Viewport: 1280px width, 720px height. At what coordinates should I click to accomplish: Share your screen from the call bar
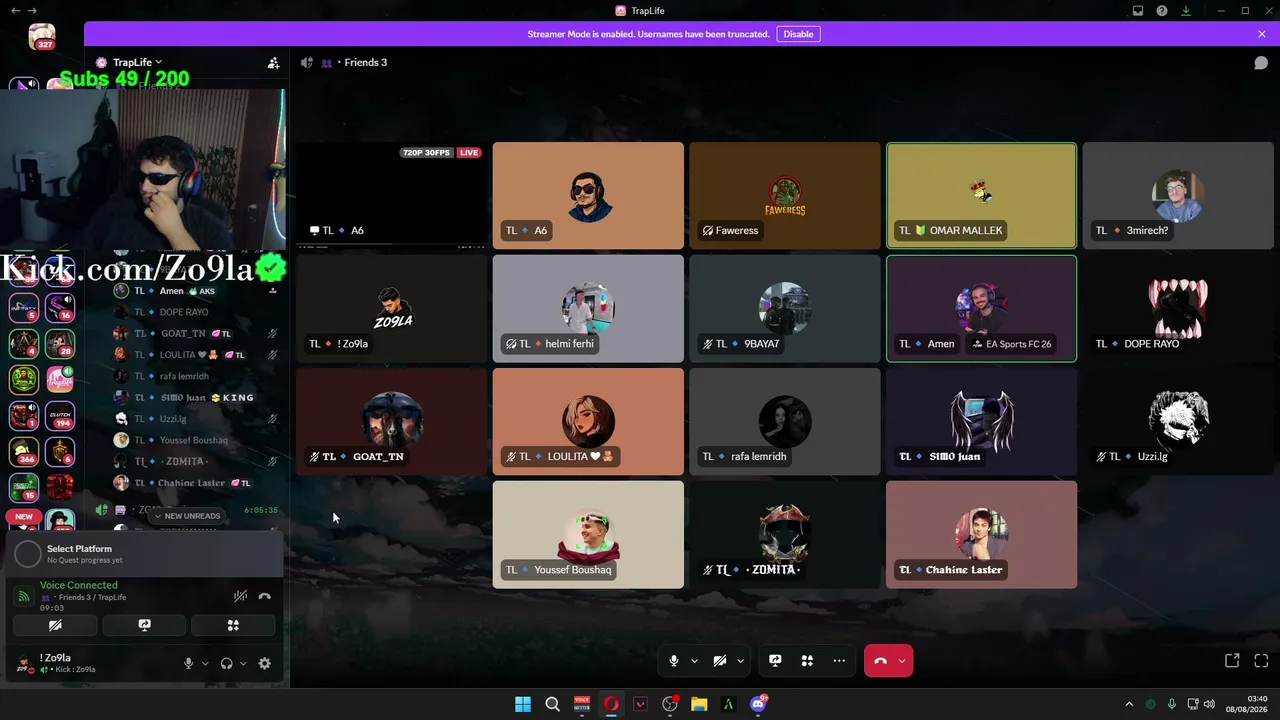click(x=775, y=661)
